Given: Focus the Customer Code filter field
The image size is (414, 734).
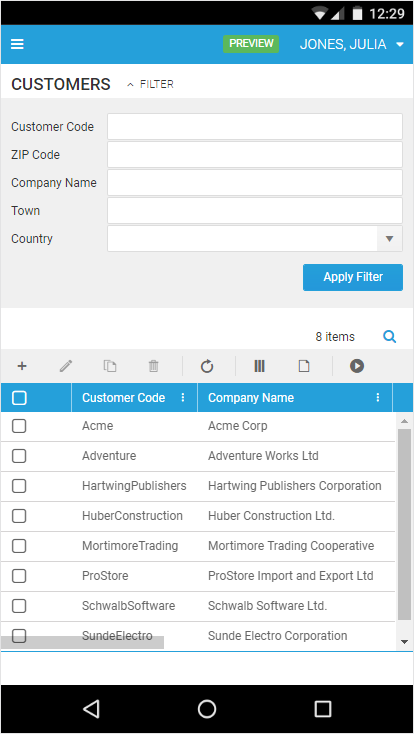Looking at the screenshot, I should [x=255, y=126].
